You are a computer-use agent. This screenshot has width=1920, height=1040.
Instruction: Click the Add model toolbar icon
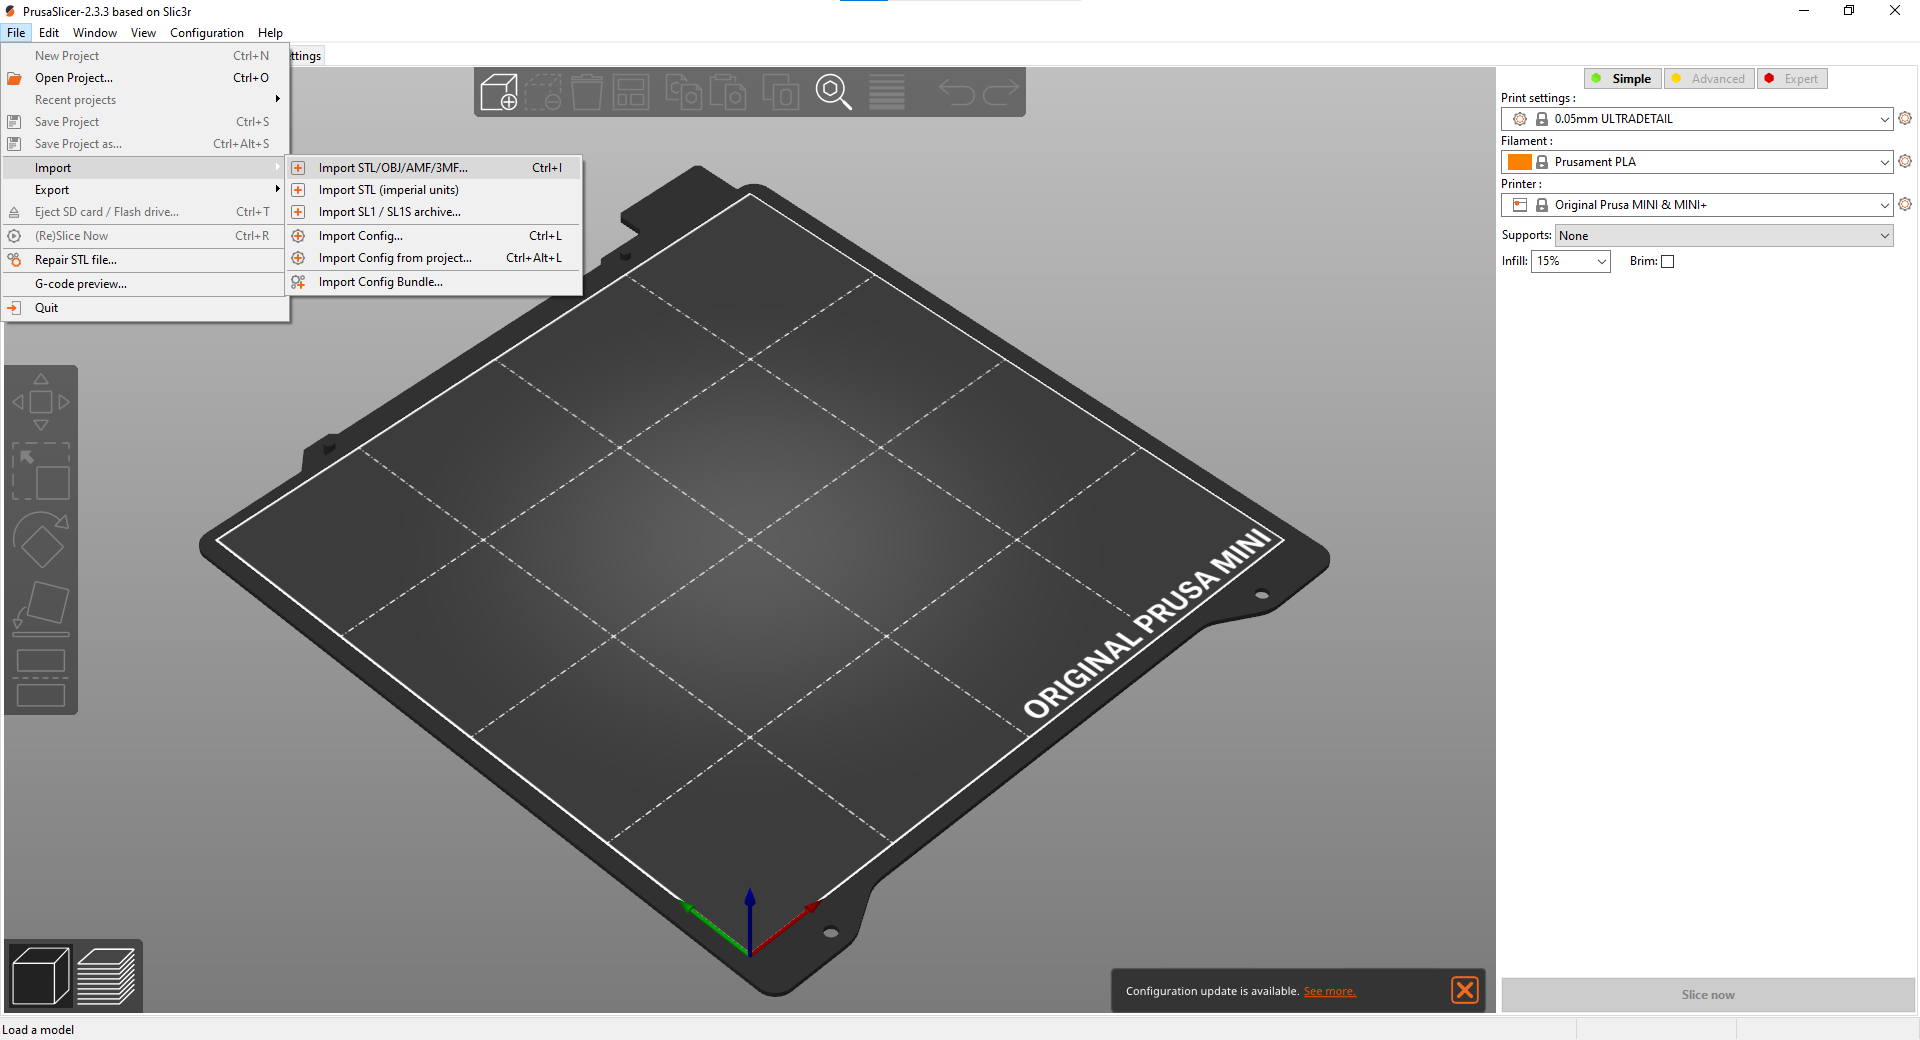click(499, 92)
